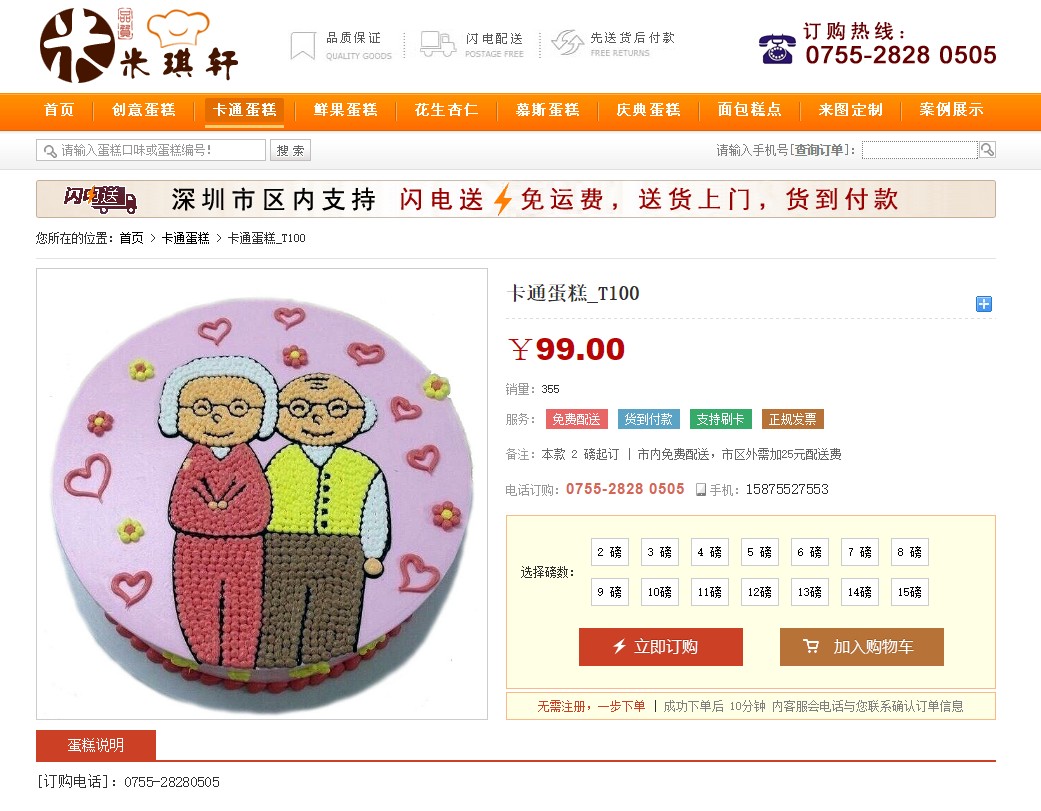Switch to the 蛋糕说明 tab
The height and width of the screenshot is (811, 1041).
coord(96,745)
